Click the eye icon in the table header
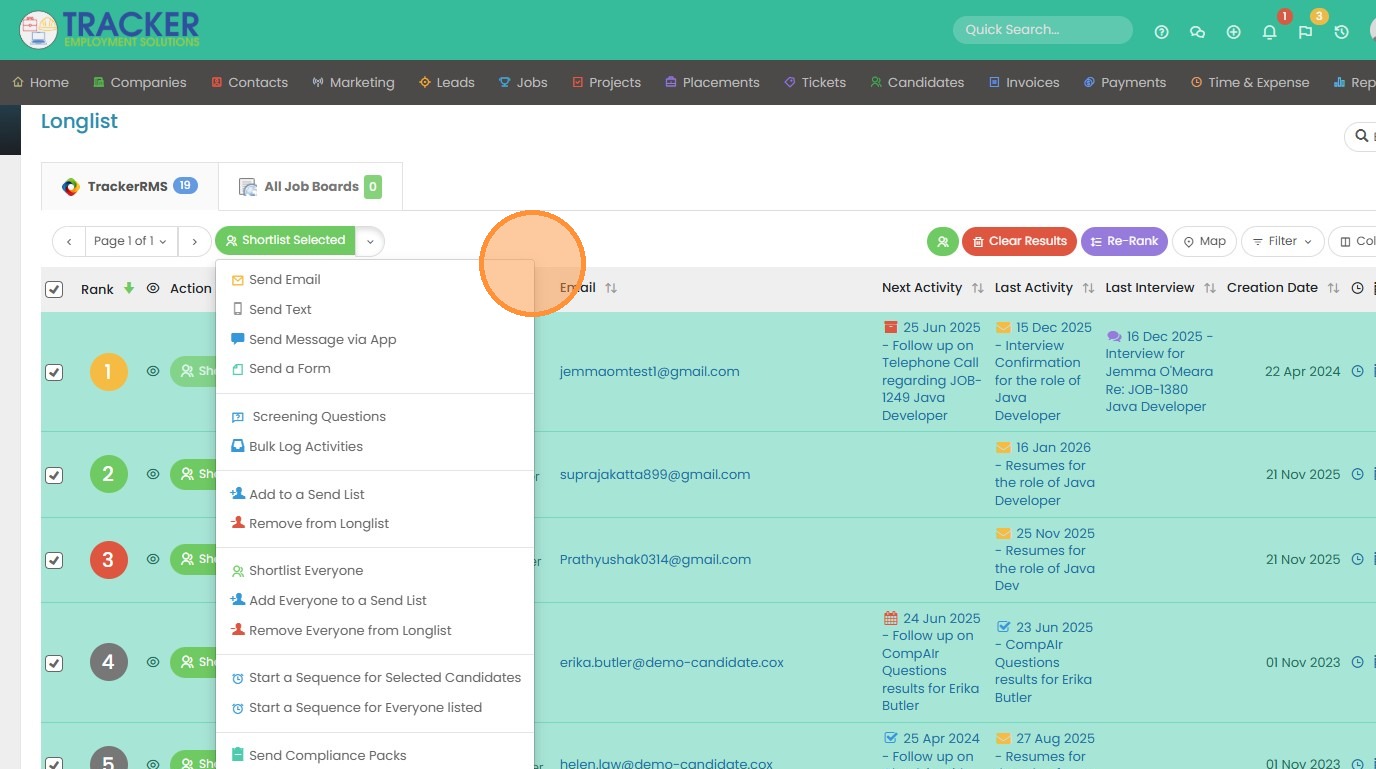 point(153,288)
